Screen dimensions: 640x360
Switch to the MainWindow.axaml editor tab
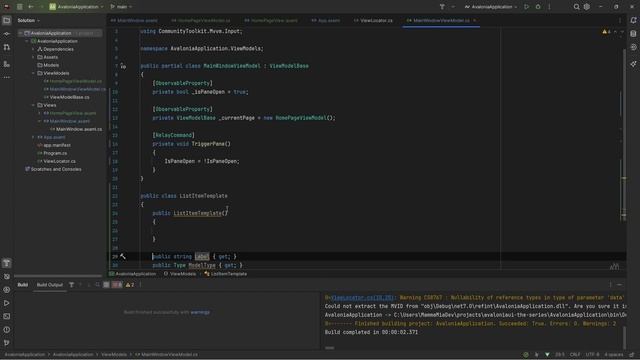(134, 20)
